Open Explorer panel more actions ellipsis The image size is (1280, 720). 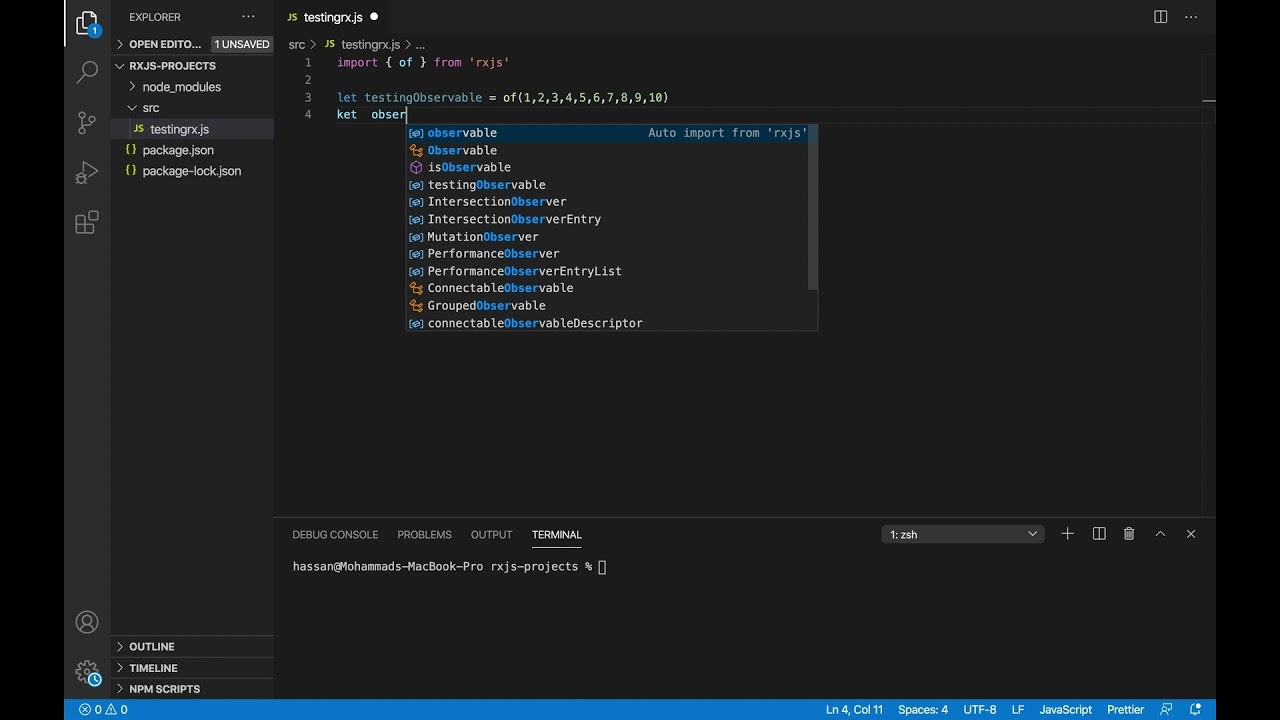248,17
